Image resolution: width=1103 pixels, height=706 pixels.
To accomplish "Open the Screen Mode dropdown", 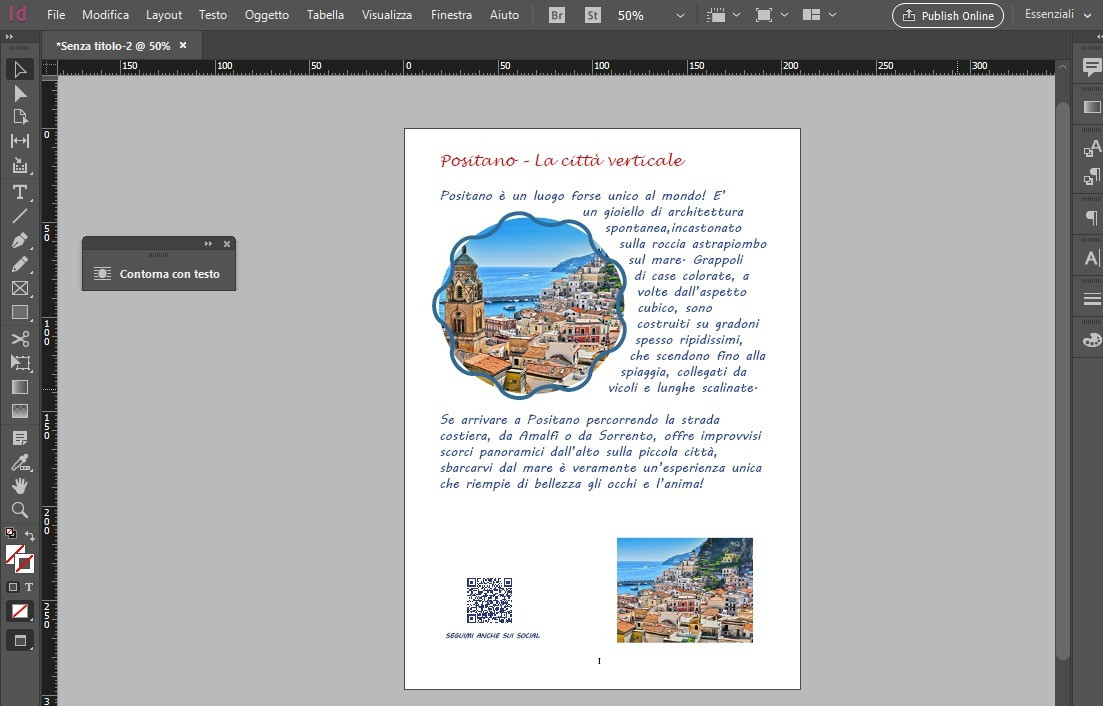I will point(771,15).
